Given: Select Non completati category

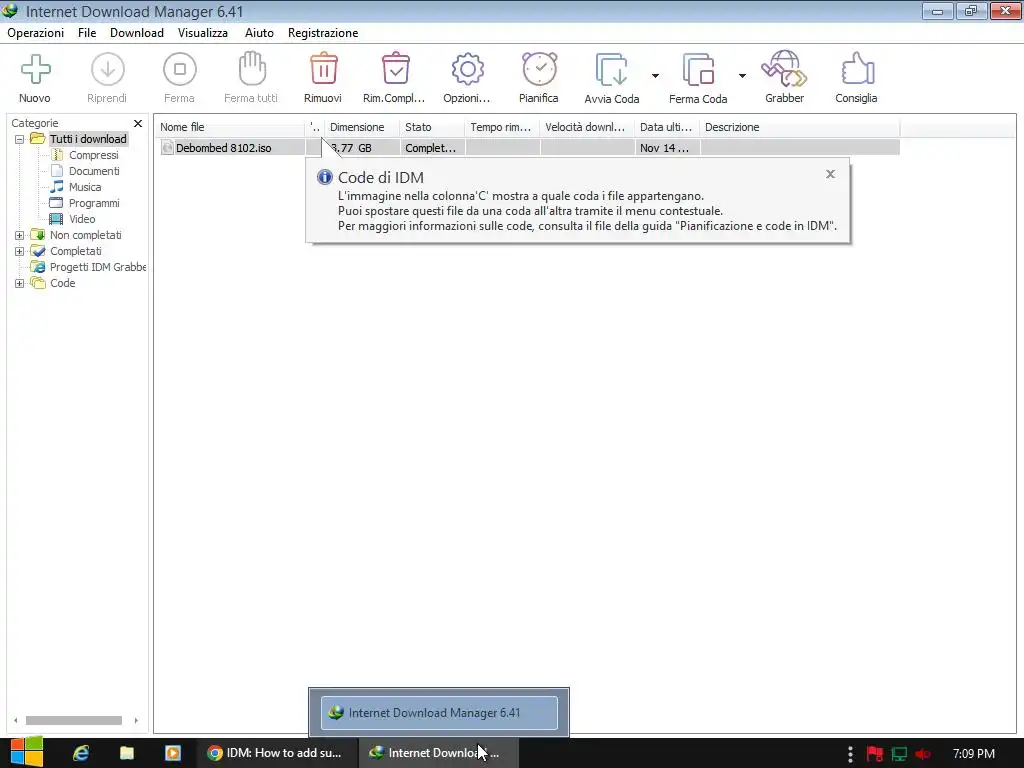Looking at the screenshot, I should pos(86,235).
